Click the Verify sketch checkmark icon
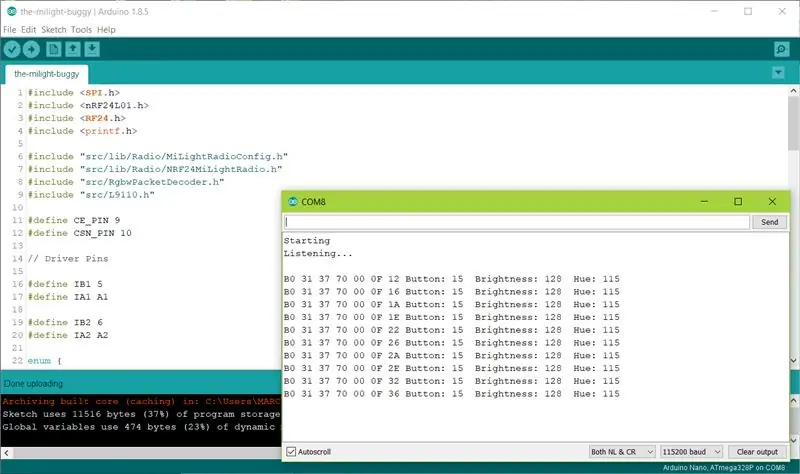The width and height of the screenshot is (800, 474). tap(12, 49)
